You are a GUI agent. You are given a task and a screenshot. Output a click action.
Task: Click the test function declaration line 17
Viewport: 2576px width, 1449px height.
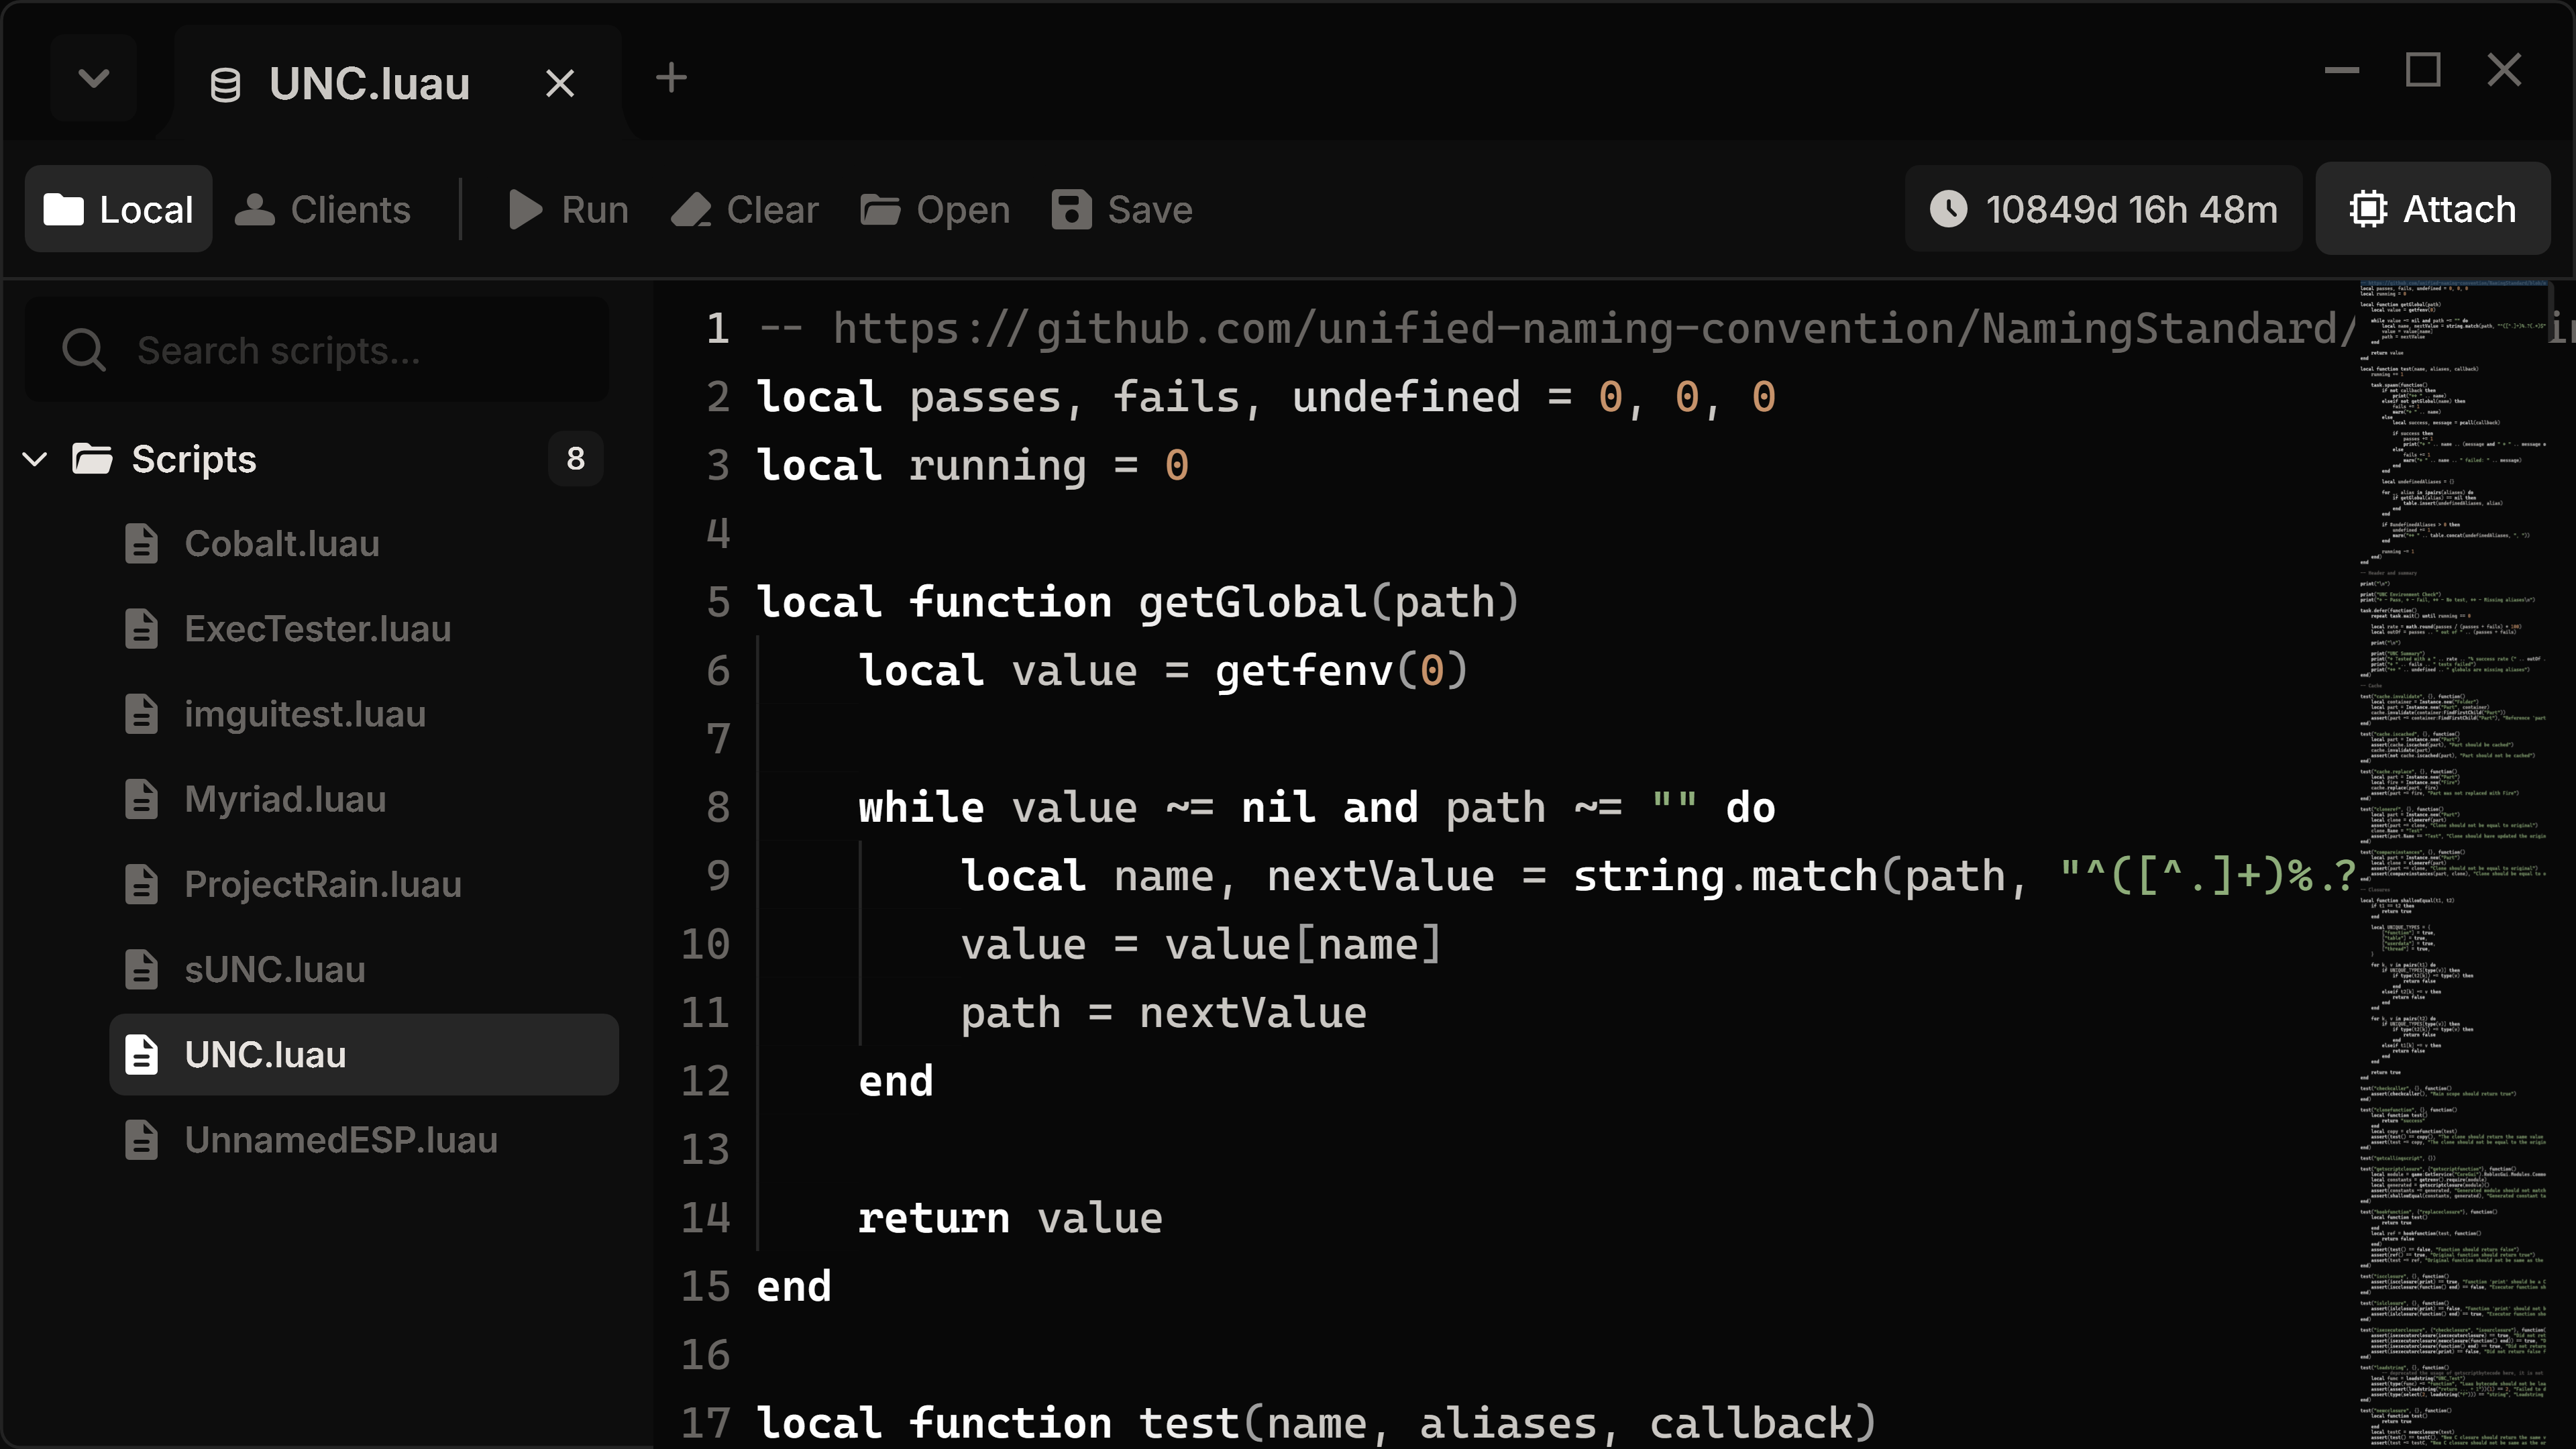tap(1316, 1423)
